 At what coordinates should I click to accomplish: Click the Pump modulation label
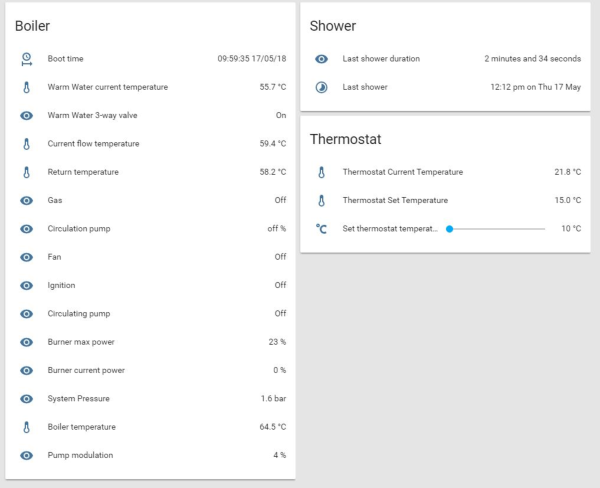(x=80, y=455)
